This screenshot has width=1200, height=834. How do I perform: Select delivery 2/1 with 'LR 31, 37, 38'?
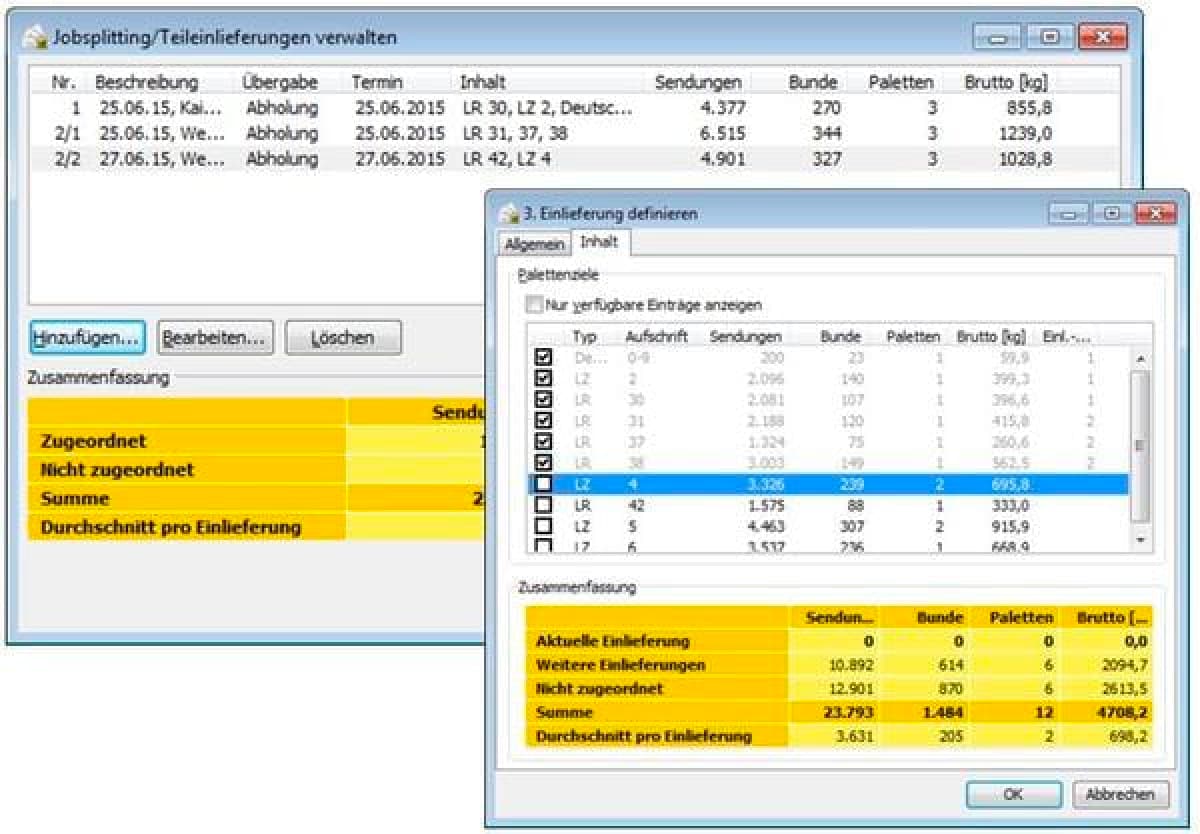click(575, 133)
